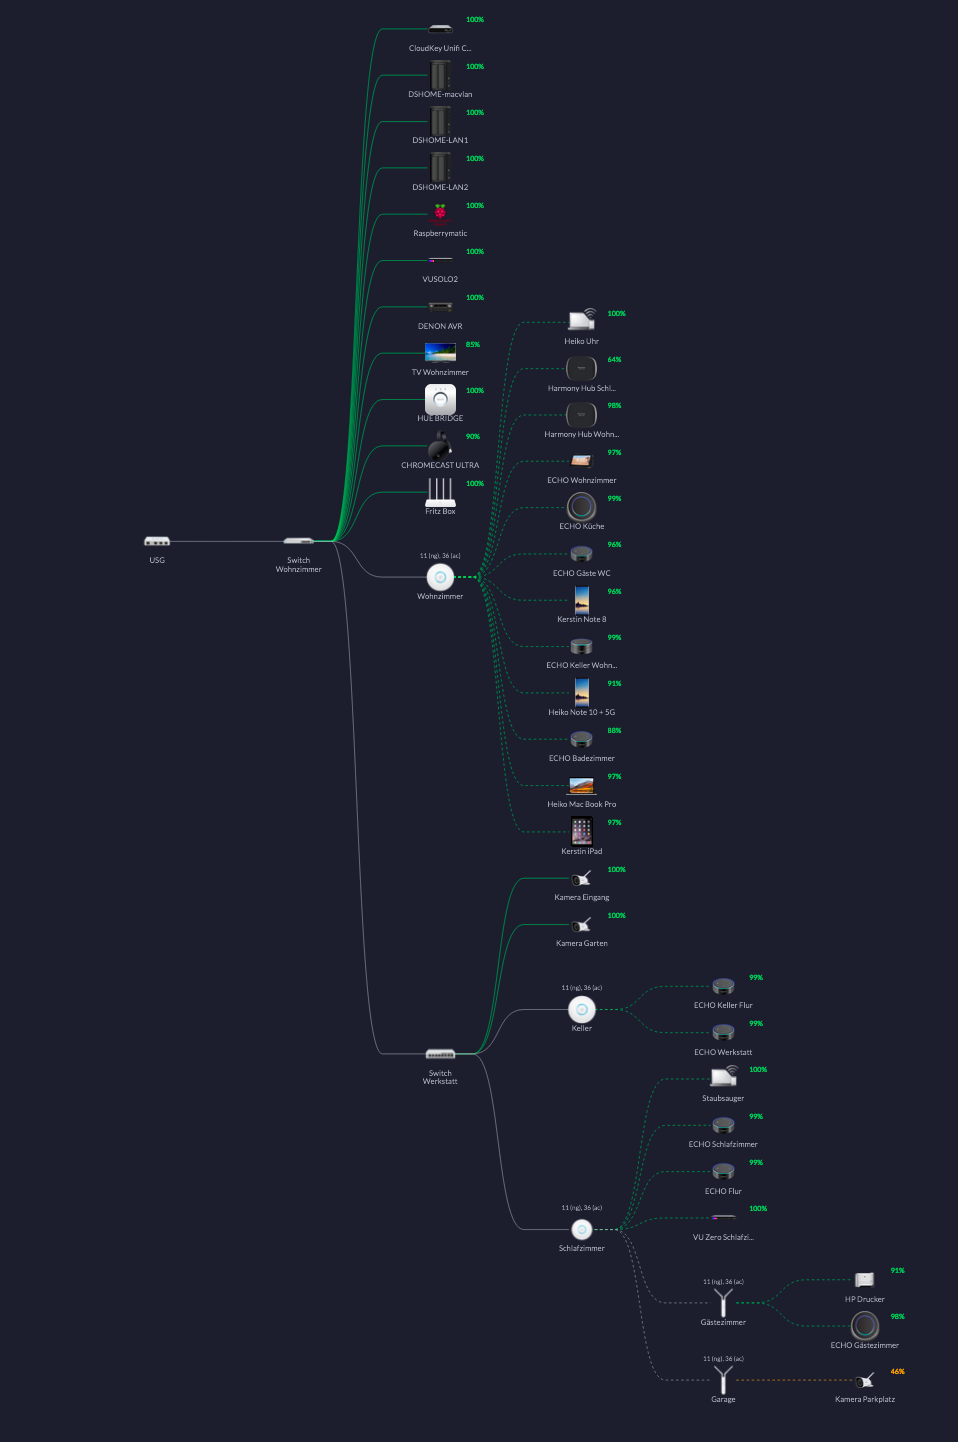Viewport: 958px width, 1442px height.
Task: Select the DSHOME-macvlan server icon
Action: point(440,75)
